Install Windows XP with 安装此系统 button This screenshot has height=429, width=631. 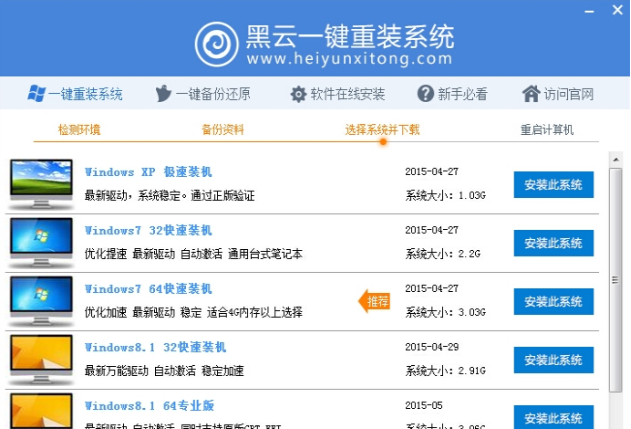click(553, 185)
